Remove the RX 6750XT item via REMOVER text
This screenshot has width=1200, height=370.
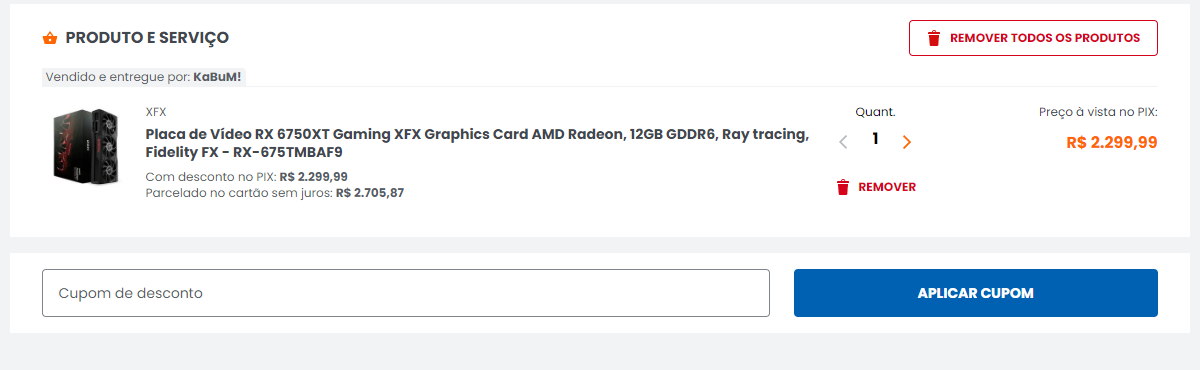click(887, 187)
